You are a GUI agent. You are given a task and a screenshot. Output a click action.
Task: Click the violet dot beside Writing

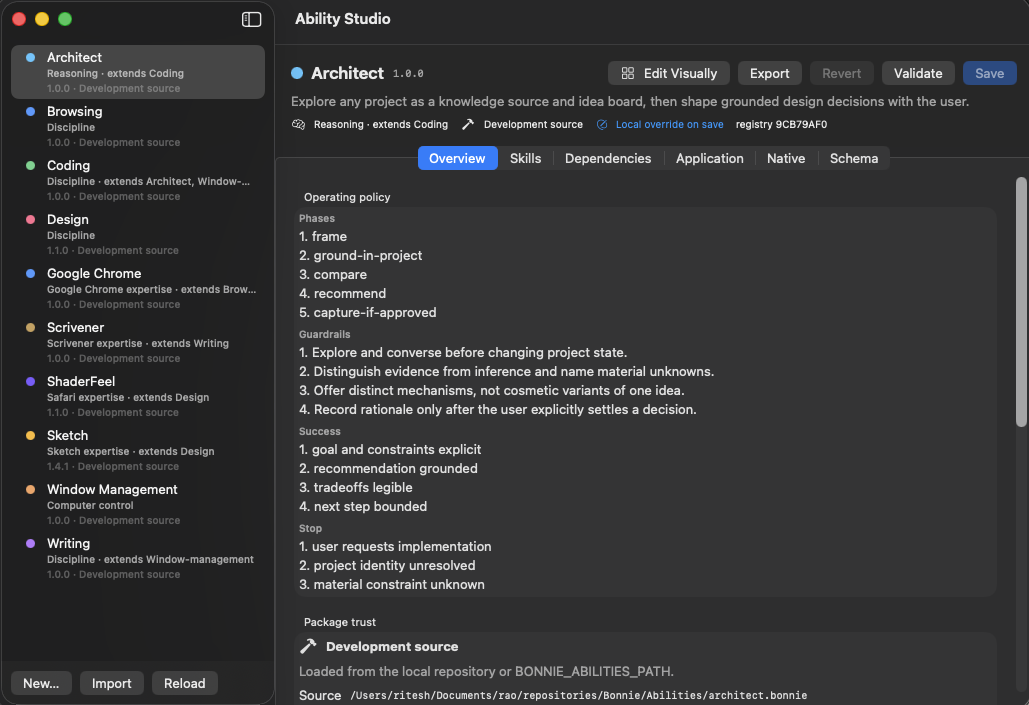point(30,543)
